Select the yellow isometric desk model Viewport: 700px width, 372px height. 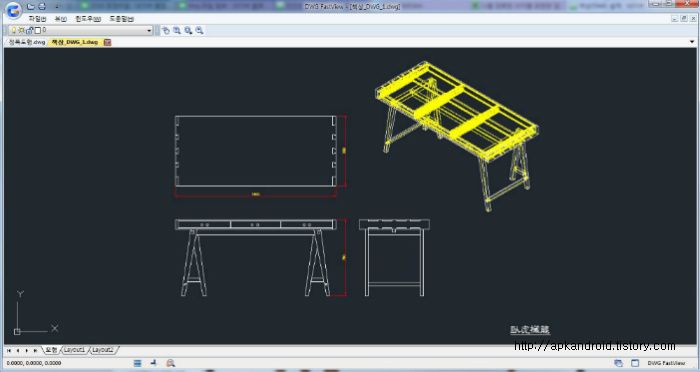[458, 135]
